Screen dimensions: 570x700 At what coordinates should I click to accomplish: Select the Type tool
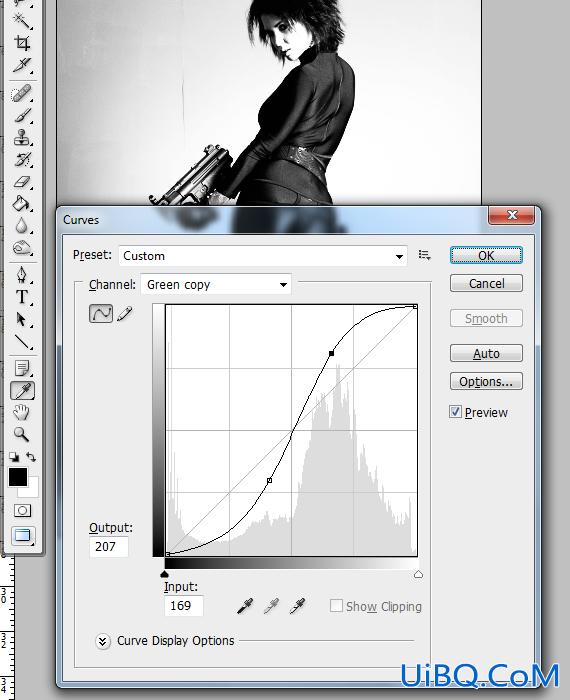coord(21,297)
